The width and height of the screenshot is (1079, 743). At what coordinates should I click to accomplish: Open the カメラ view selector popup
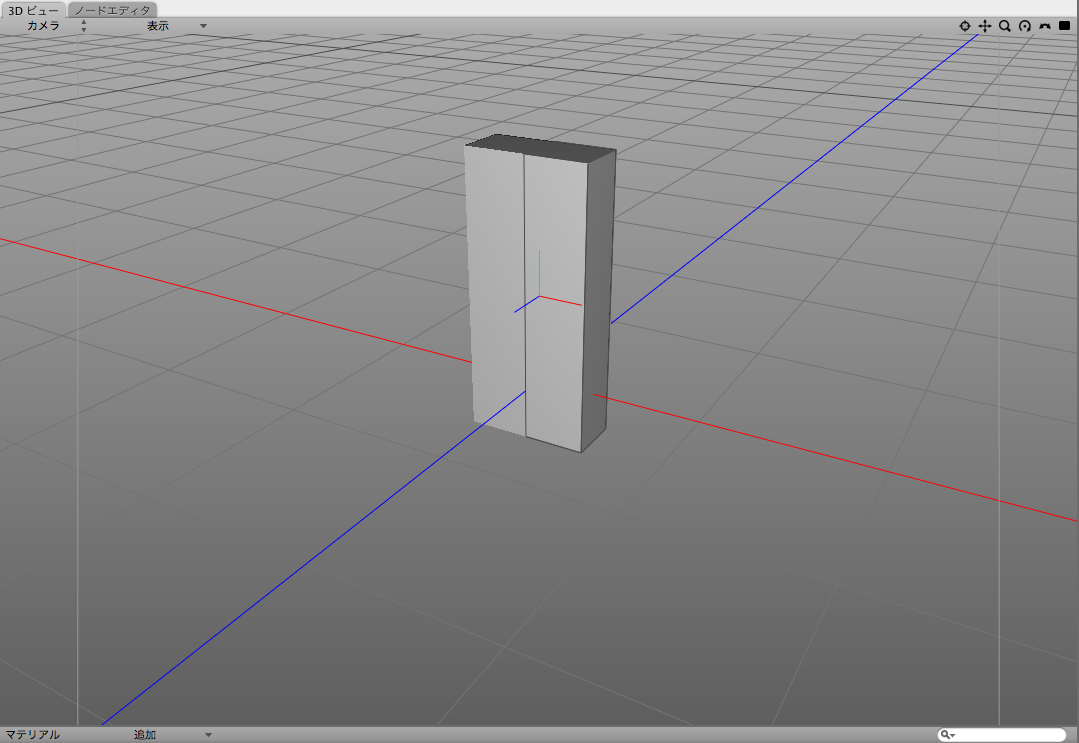(55, 26)
